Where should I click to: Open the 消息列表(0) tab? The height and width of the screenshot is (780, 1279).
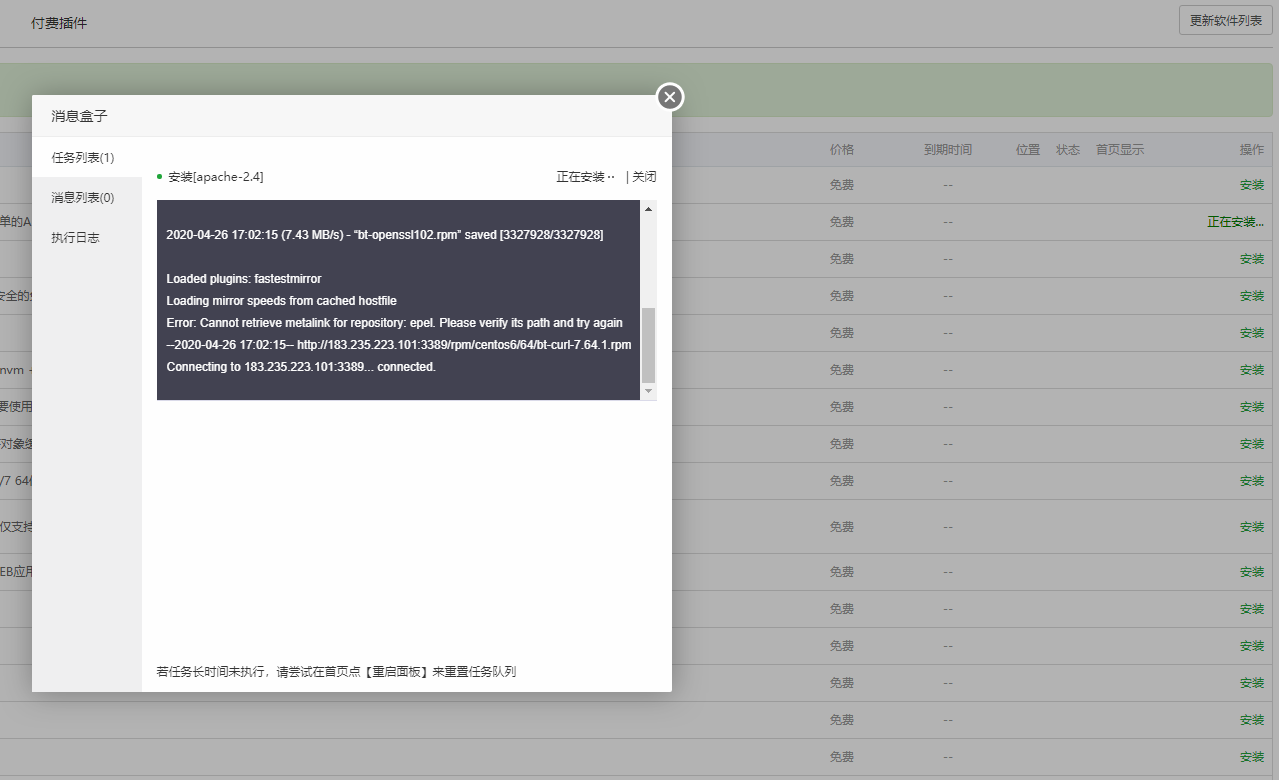83,198
